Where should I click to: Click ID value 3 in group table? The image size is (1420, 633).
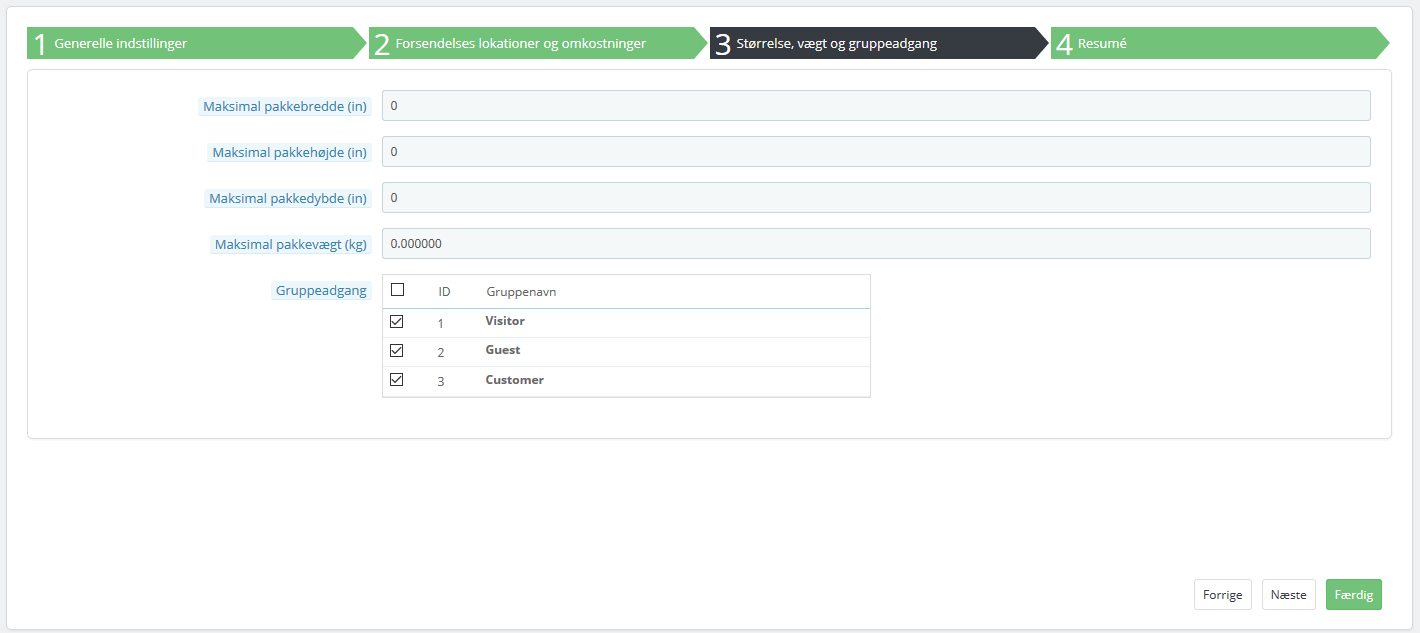[441, 382]
